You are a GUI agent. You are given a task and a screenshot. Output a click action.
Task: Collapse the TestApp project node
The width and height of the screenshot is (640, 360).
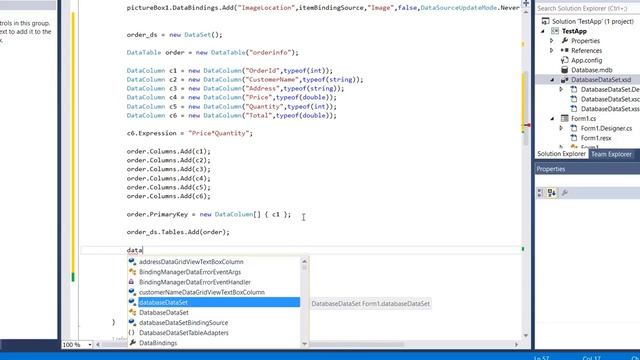click(543, 31)
